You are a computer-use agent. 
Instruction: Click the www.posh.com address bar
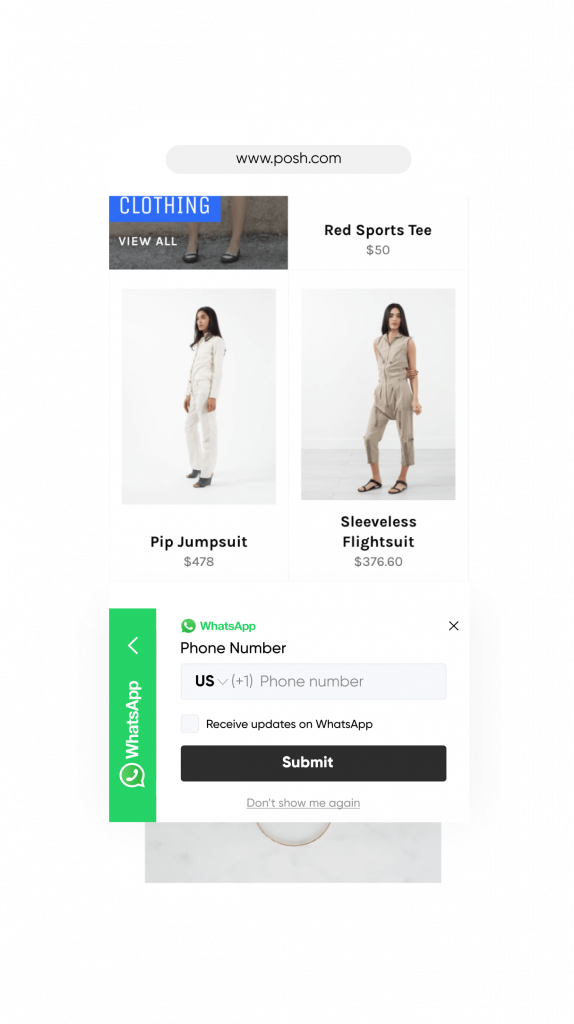pyautogui.click(x=289, y=159)
